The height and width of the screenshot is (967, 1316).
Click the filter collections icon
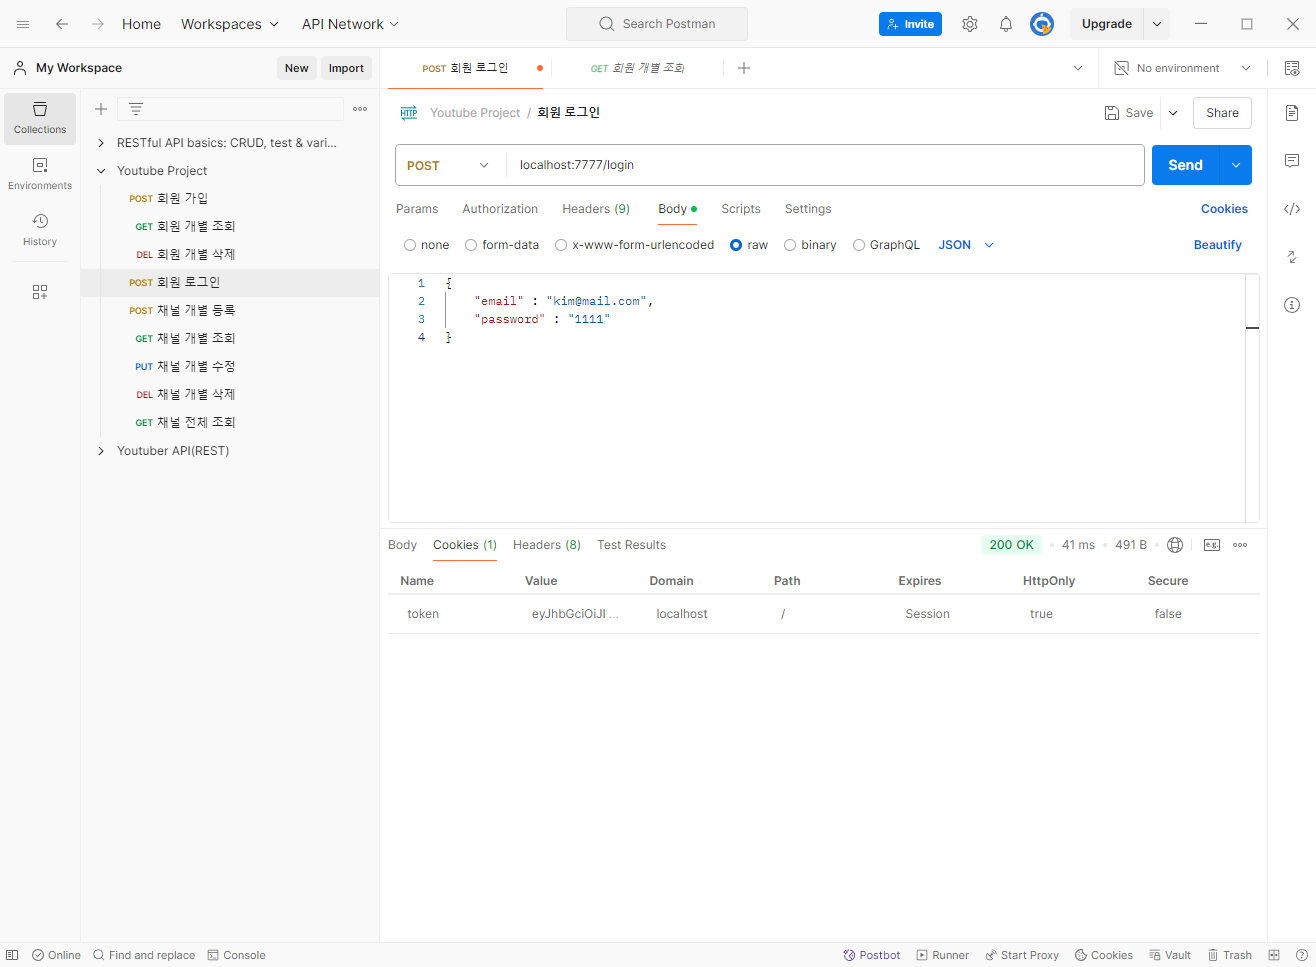point(136,109)
